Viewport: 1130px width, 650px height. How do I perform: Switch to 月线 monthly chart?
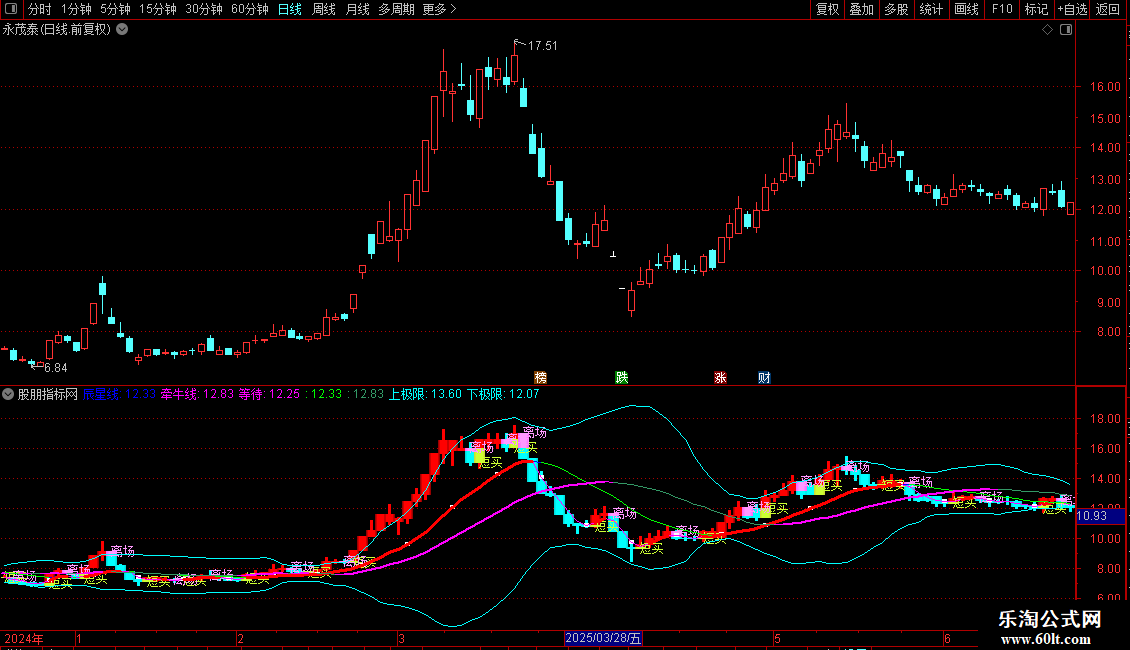click(x=357, y=9)
